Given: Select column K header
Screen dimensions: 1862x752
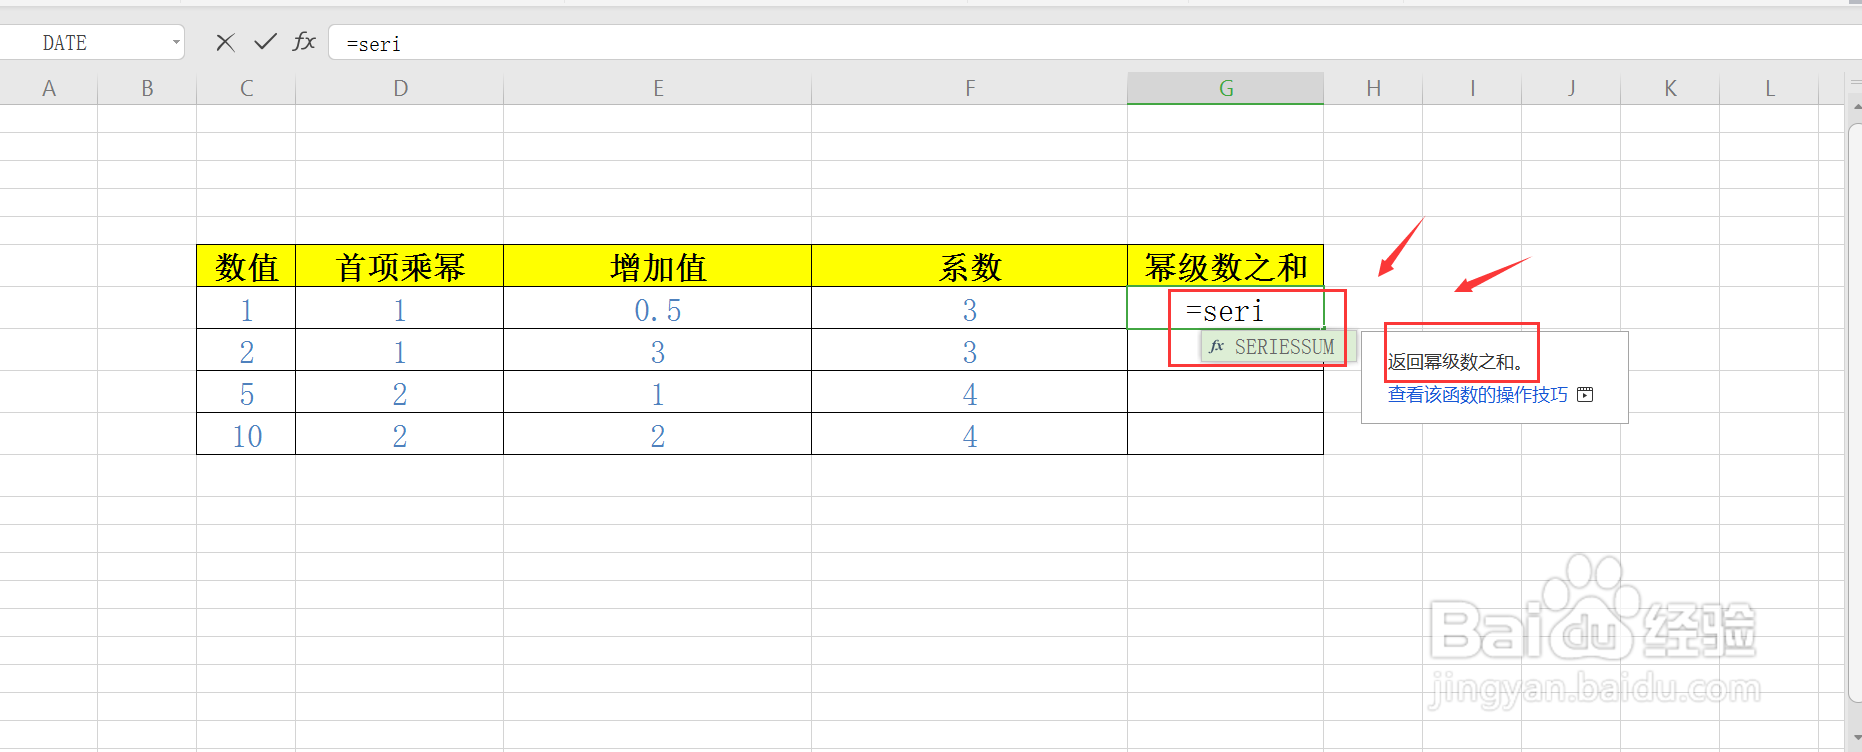Looking at the screenshot, I should 1670,88.
